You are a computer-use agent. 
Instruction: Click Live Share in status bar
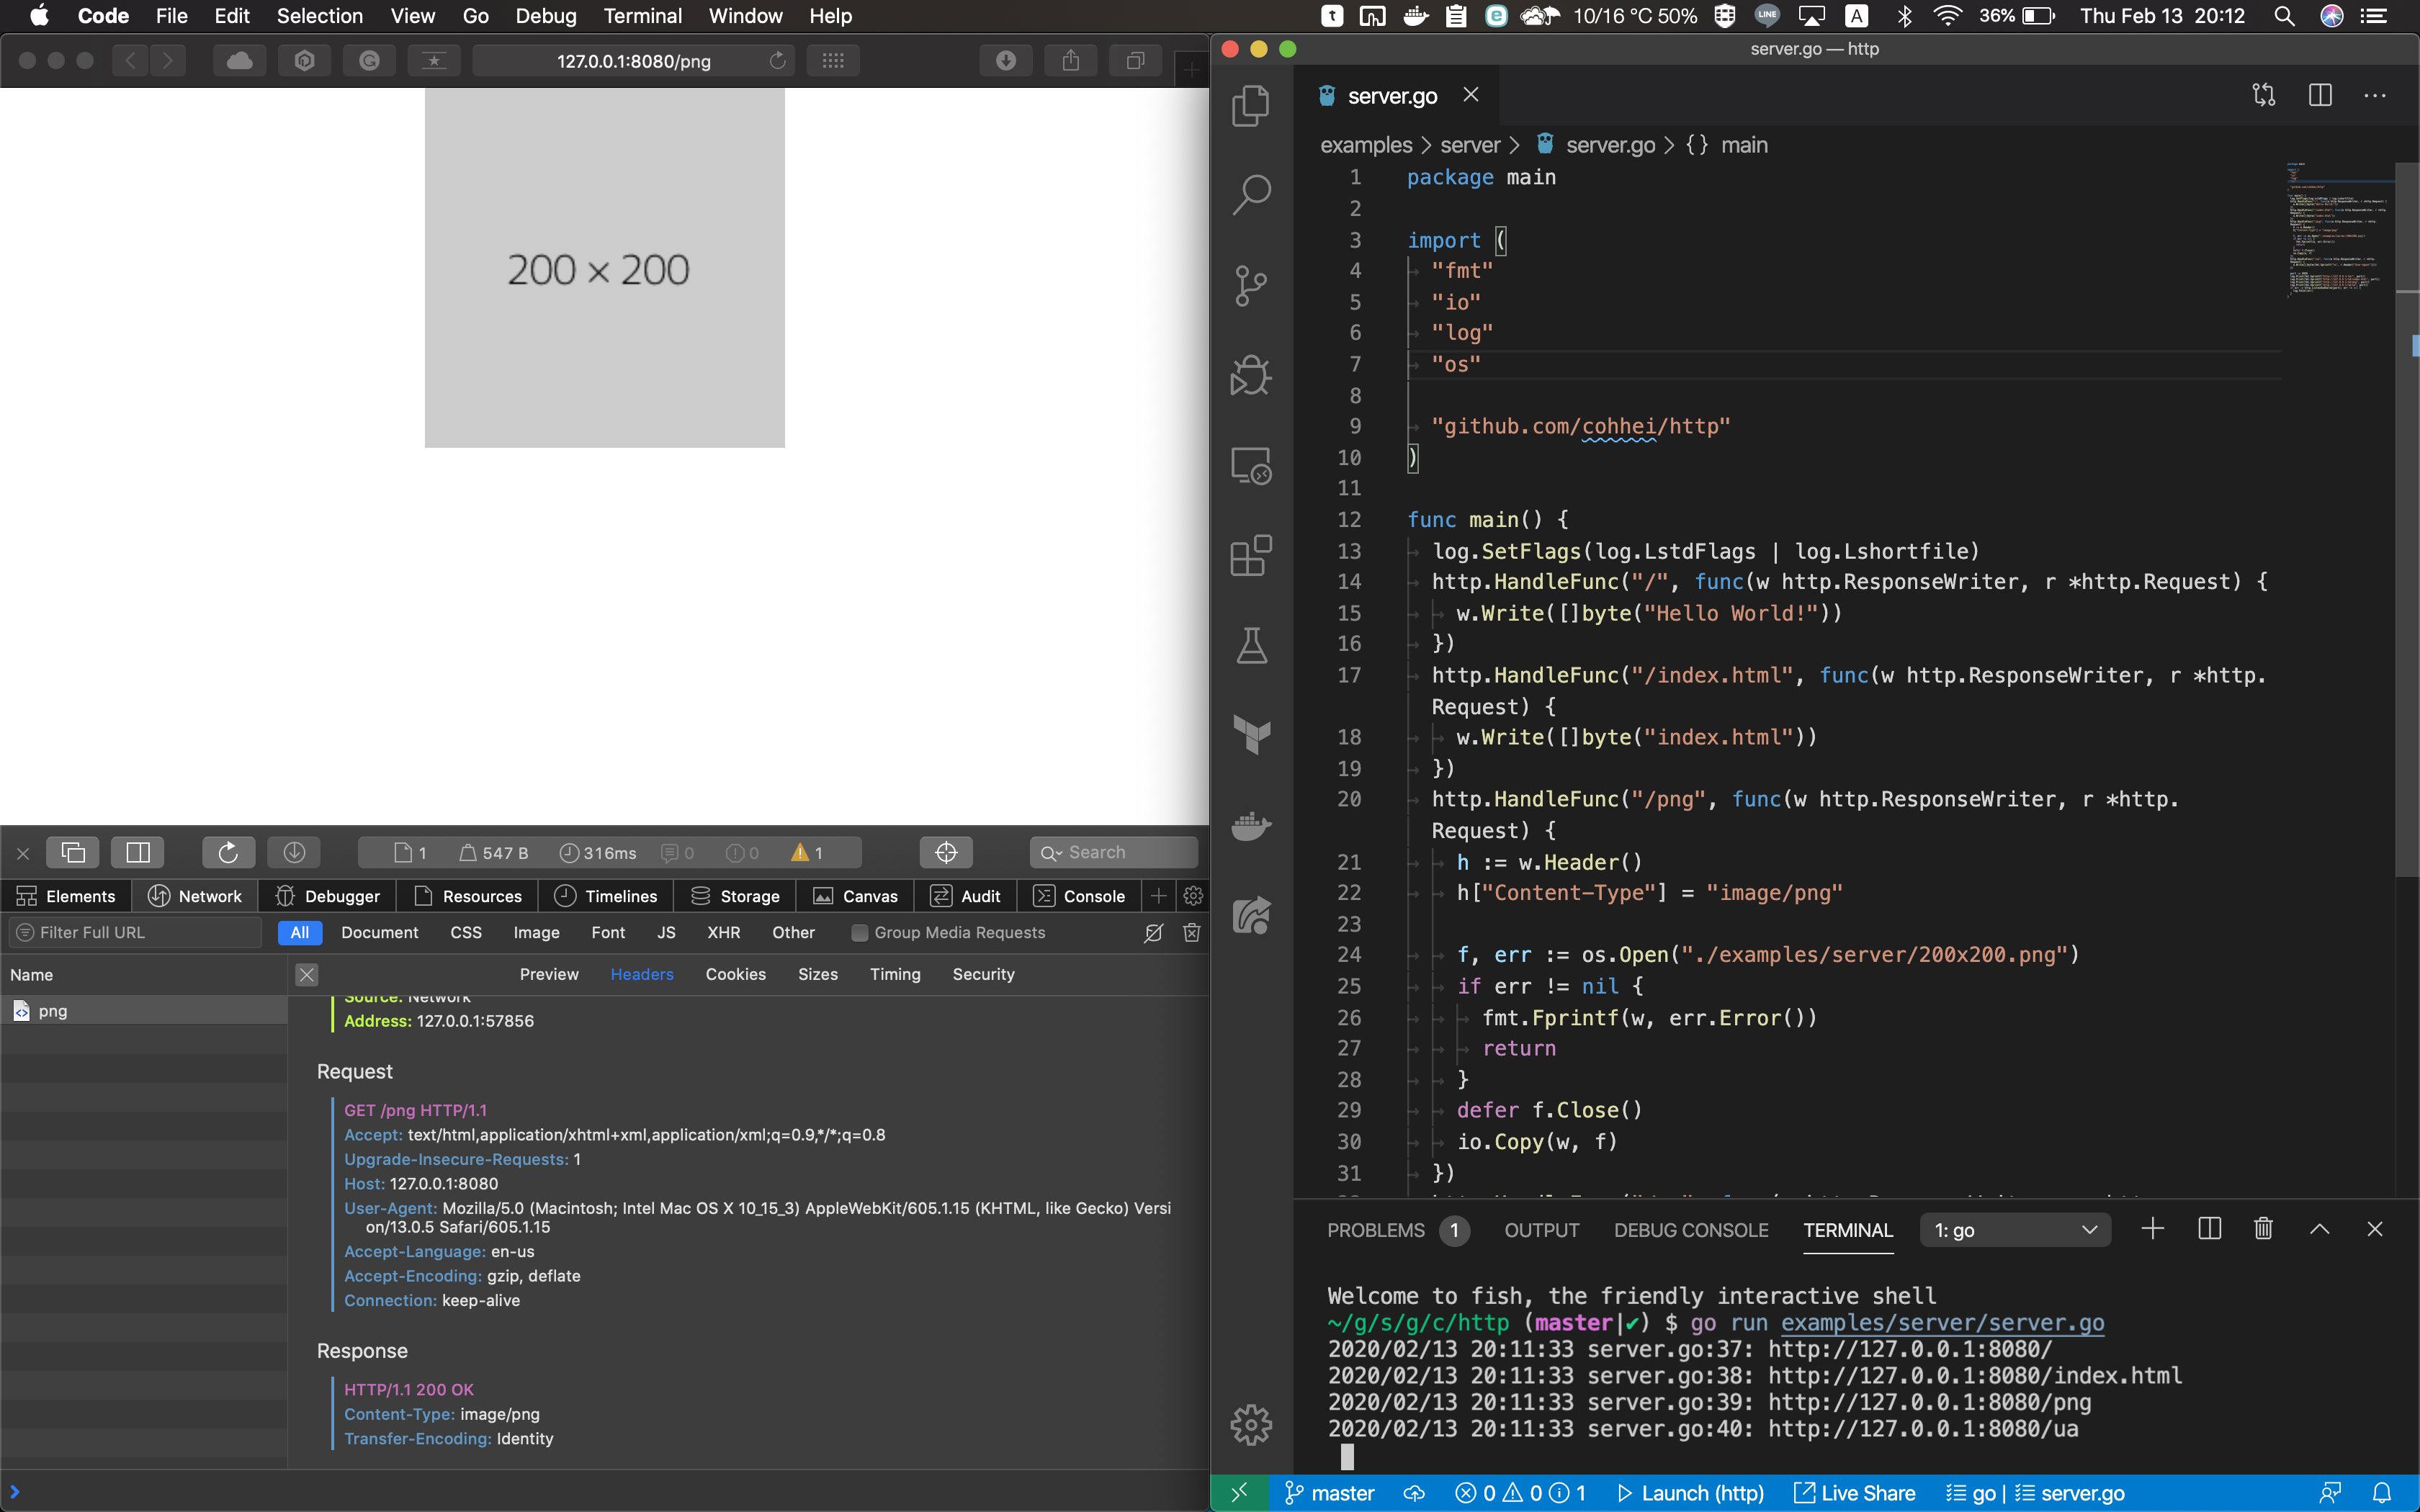pos(1855,1493)
